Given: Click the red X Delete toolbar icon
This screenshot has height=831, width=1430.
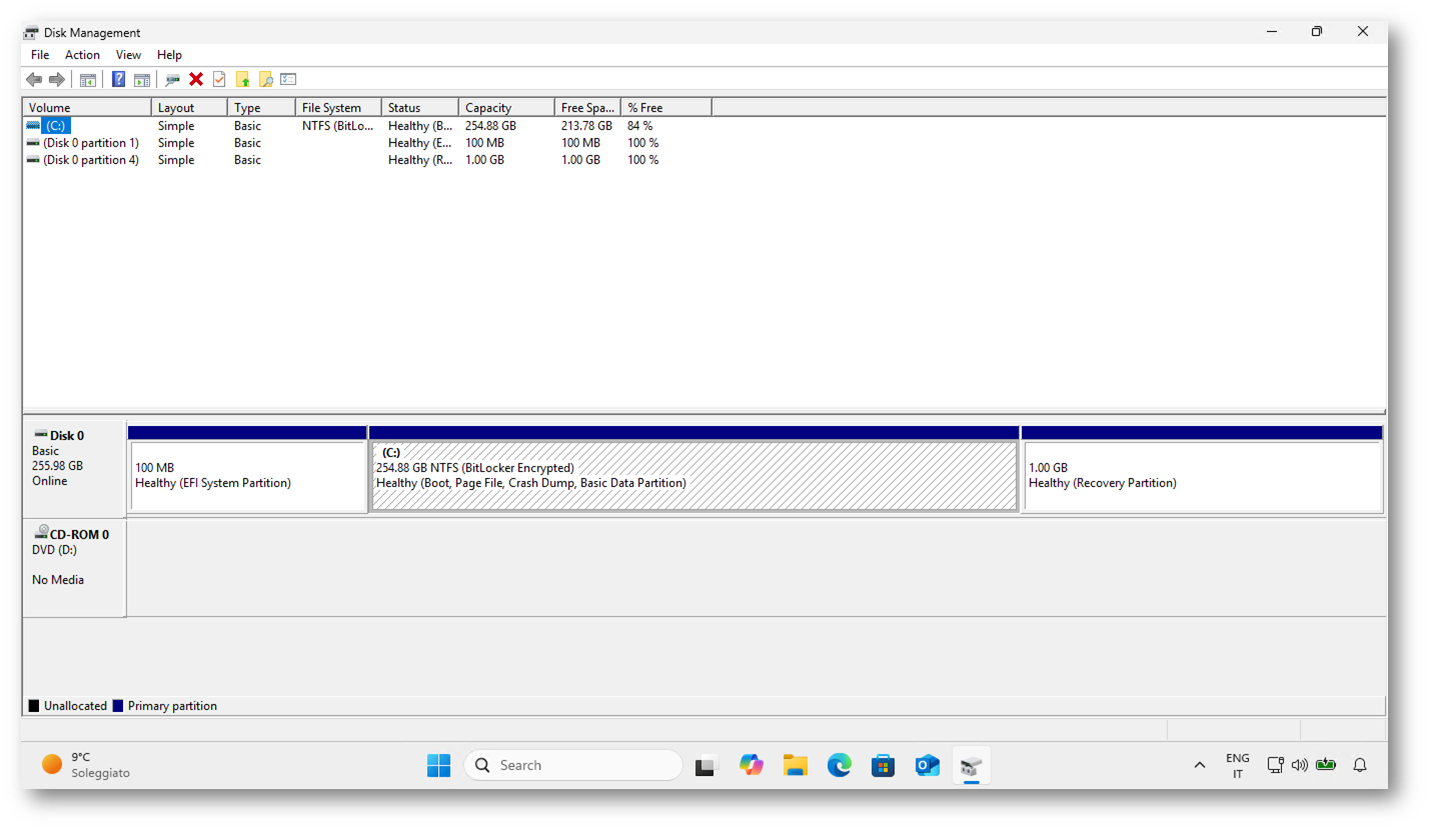Looking at the screenshot, I should point(196,80).
